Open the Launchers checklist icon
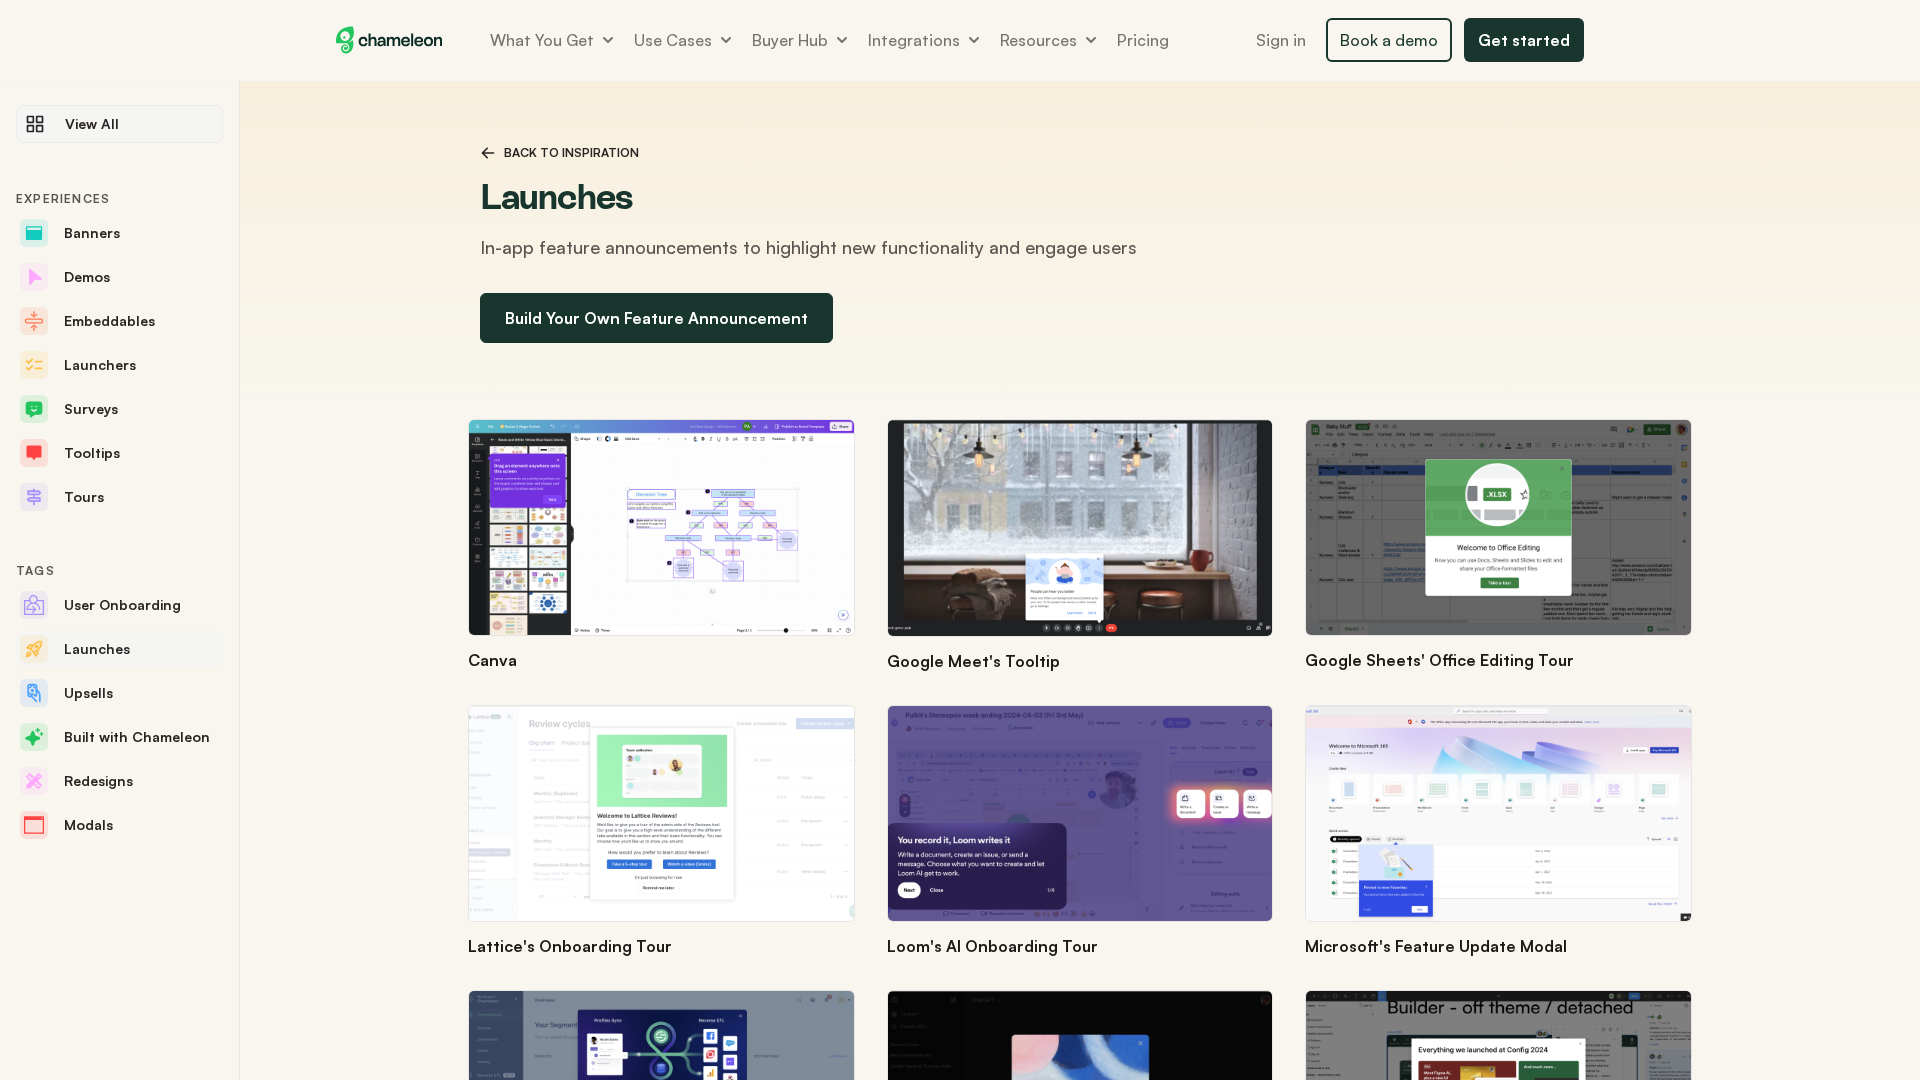Image resolution: width=1920 pixels, height=1080 pixels. (34, 365)
